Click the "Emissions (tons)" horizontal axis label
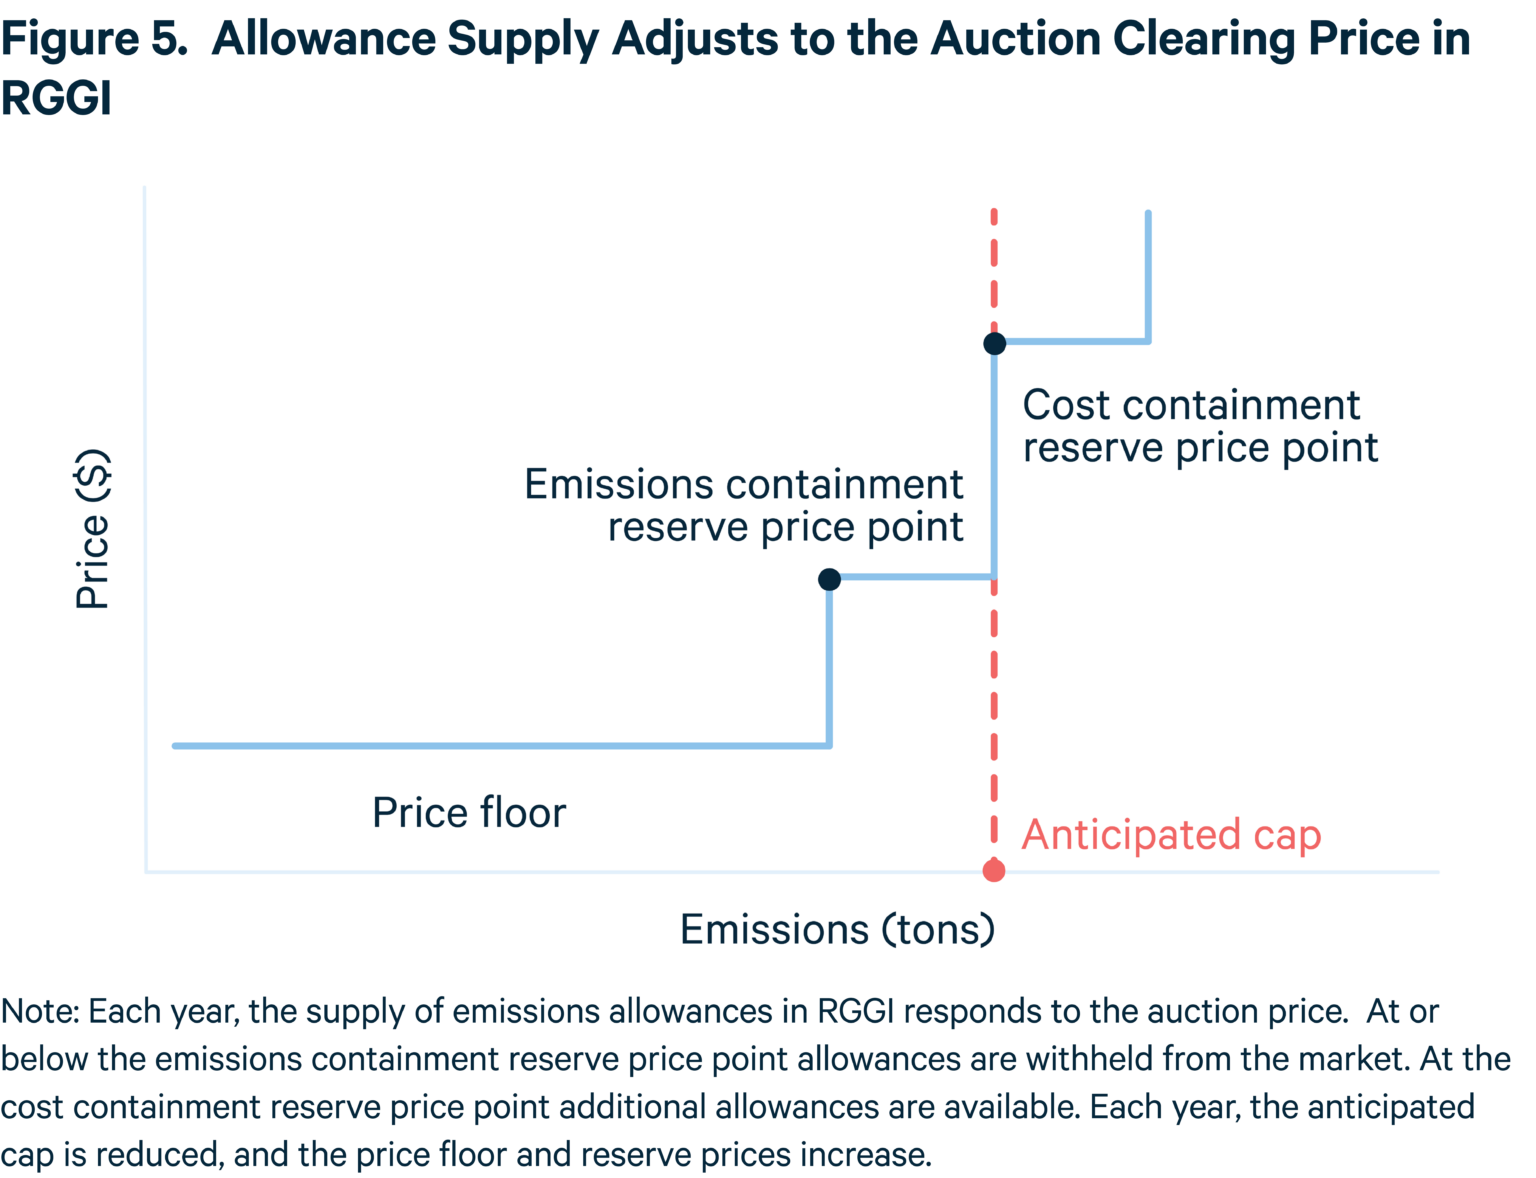1536x1178 pixels. (x=837, y=929)
